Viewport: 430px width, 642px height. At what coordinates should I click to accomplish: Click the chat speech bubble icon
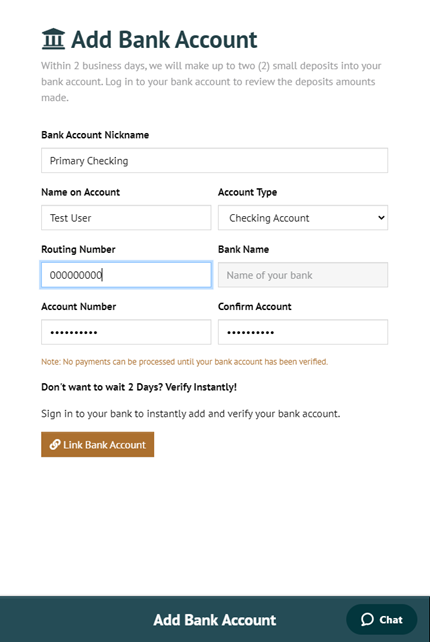pyautogui.click(x=367, y=619)
